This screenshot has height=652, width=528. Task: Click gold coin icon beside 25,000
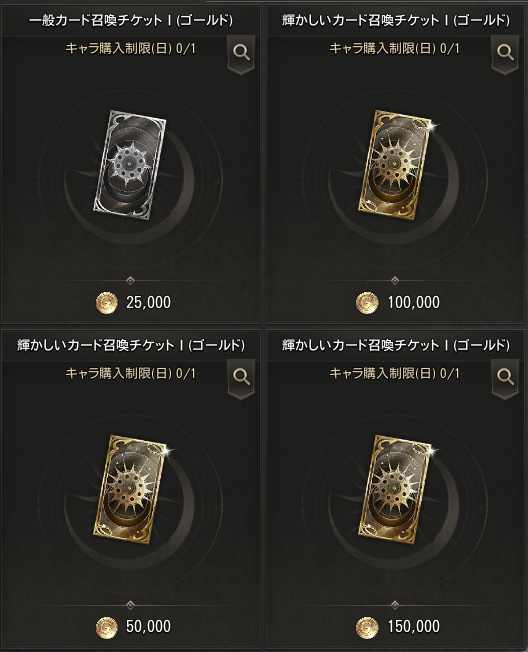[106, 303]
